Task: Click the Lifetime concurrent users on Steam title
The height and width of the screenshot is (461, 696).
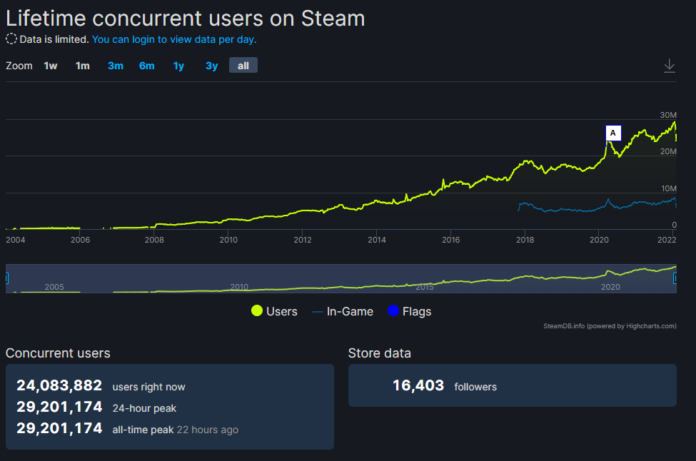Action: pyautogui.click(x=185, y=19)
